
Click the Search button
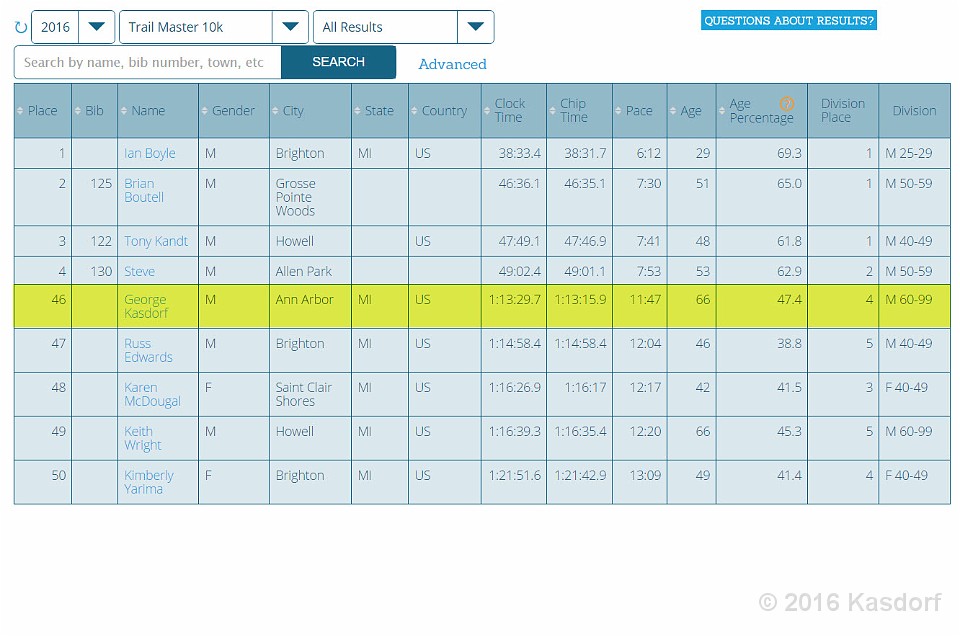[338, 62]
